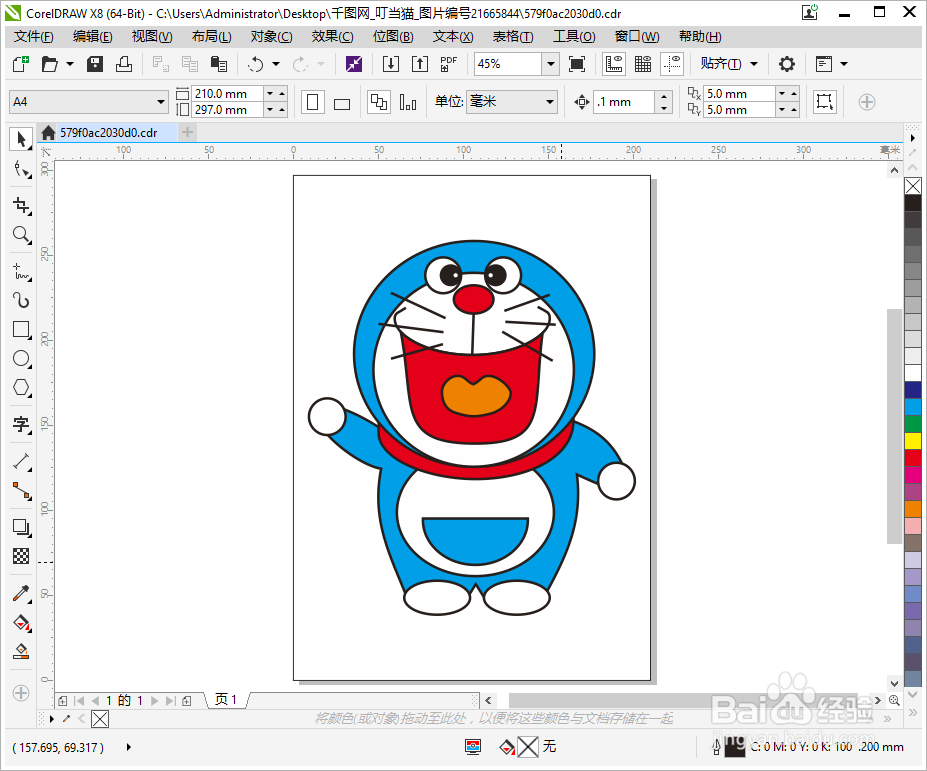Open the 对象 menu
Image resolution: width=927 pixels, height=771 pixels.
pyautogui.click(x=271, y=37)
